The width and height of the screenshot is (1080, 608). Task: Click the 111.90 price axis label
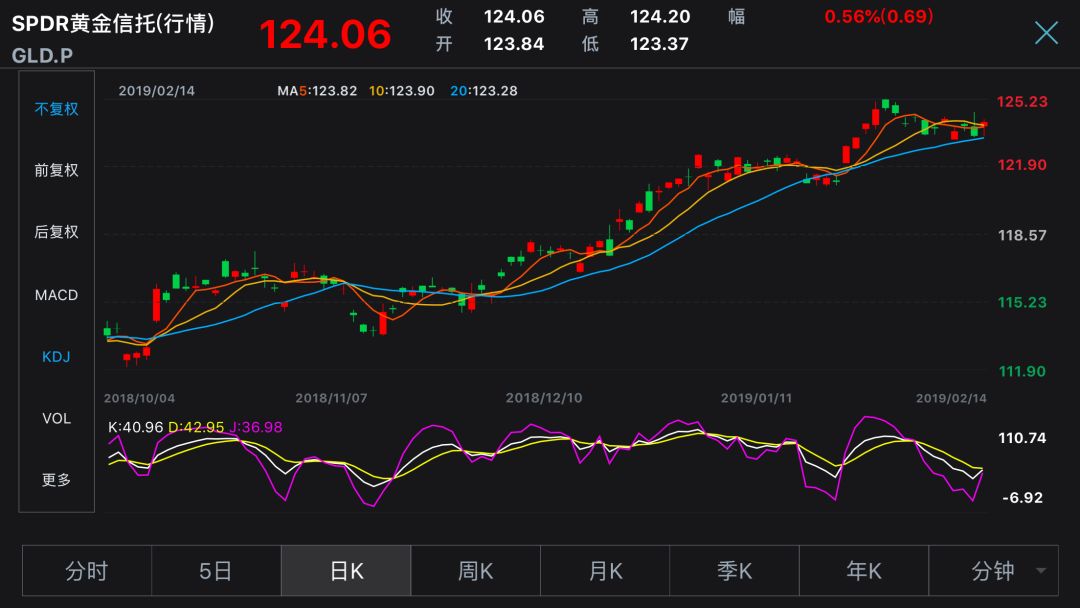pyautogui.click(x=1022, y=371)
